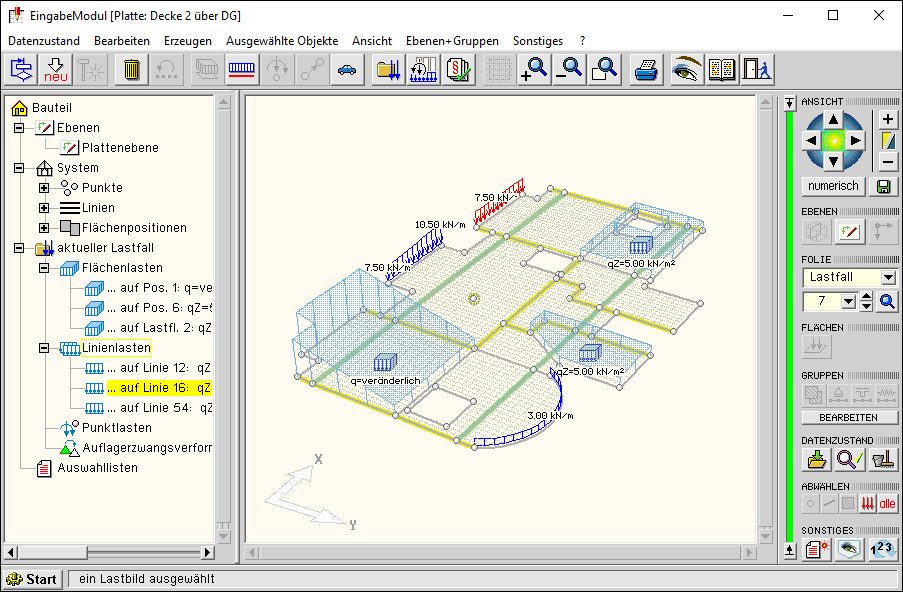The image size is (903, 592).
Task: Click the eye view settings icon
Action: coord(686,69)
